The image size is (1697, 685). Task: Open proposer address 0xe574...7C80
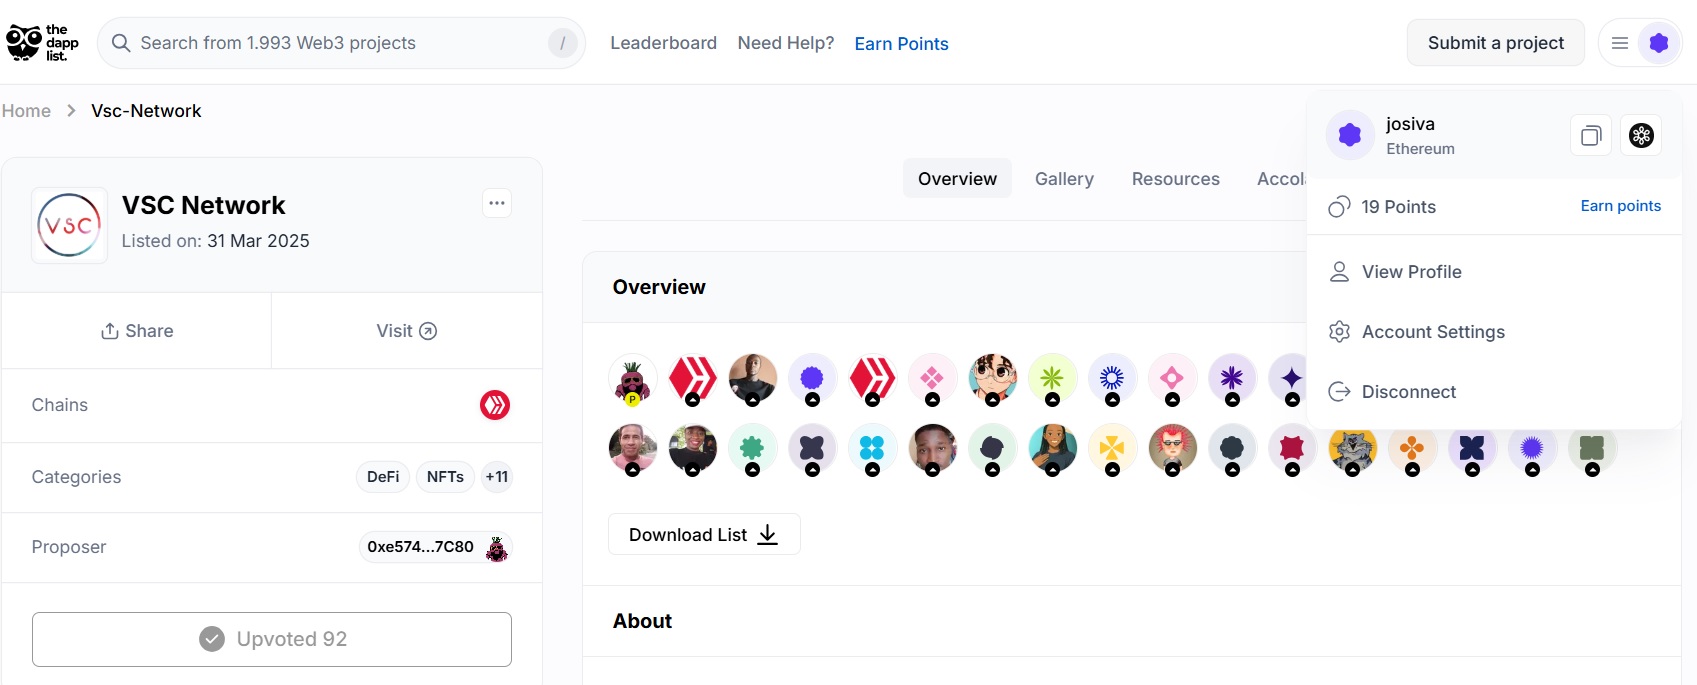(420, 547)
